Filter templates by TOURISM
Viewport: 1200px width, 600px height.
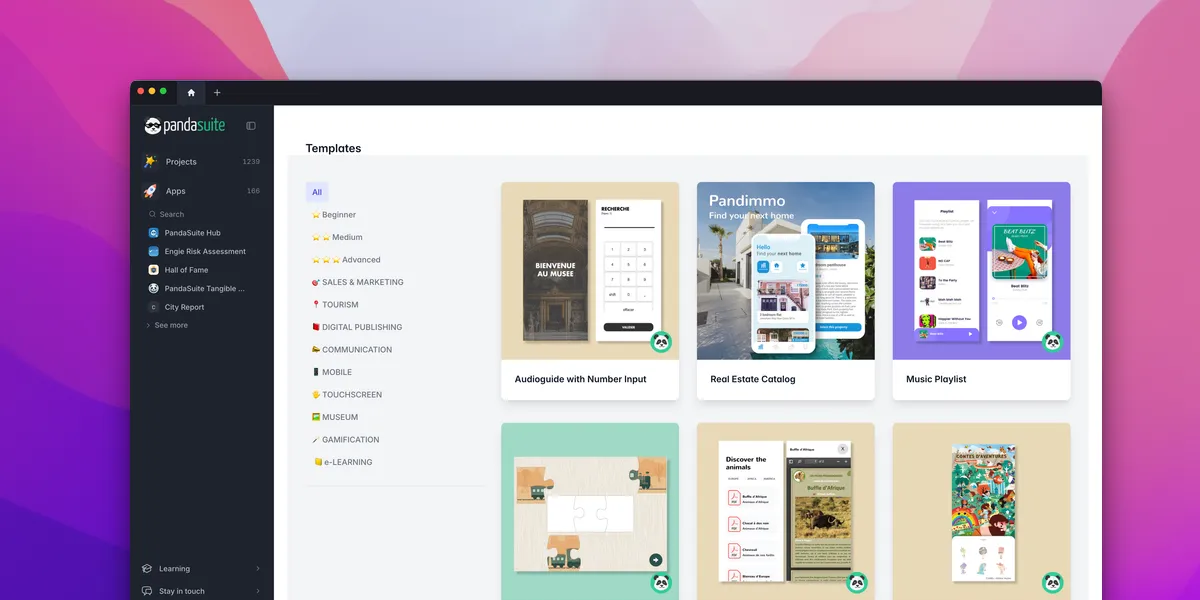(x=335, y=305)
